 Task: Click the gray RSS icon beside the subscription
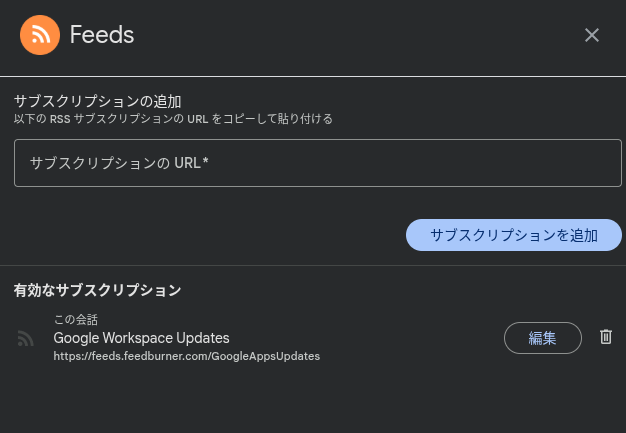(25, 339)
